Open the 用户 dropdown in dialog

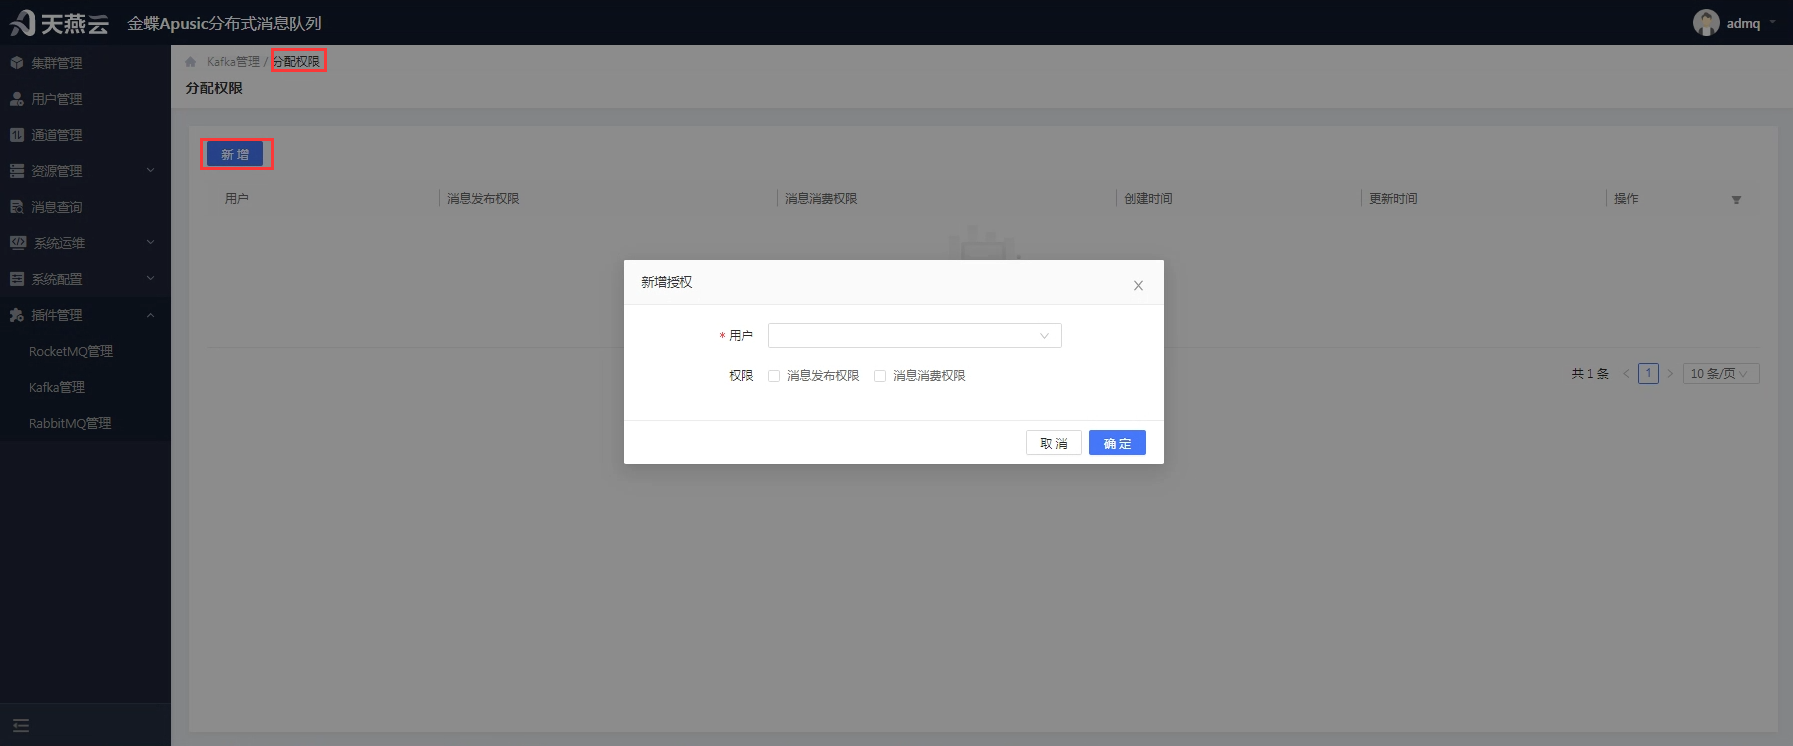914,336
